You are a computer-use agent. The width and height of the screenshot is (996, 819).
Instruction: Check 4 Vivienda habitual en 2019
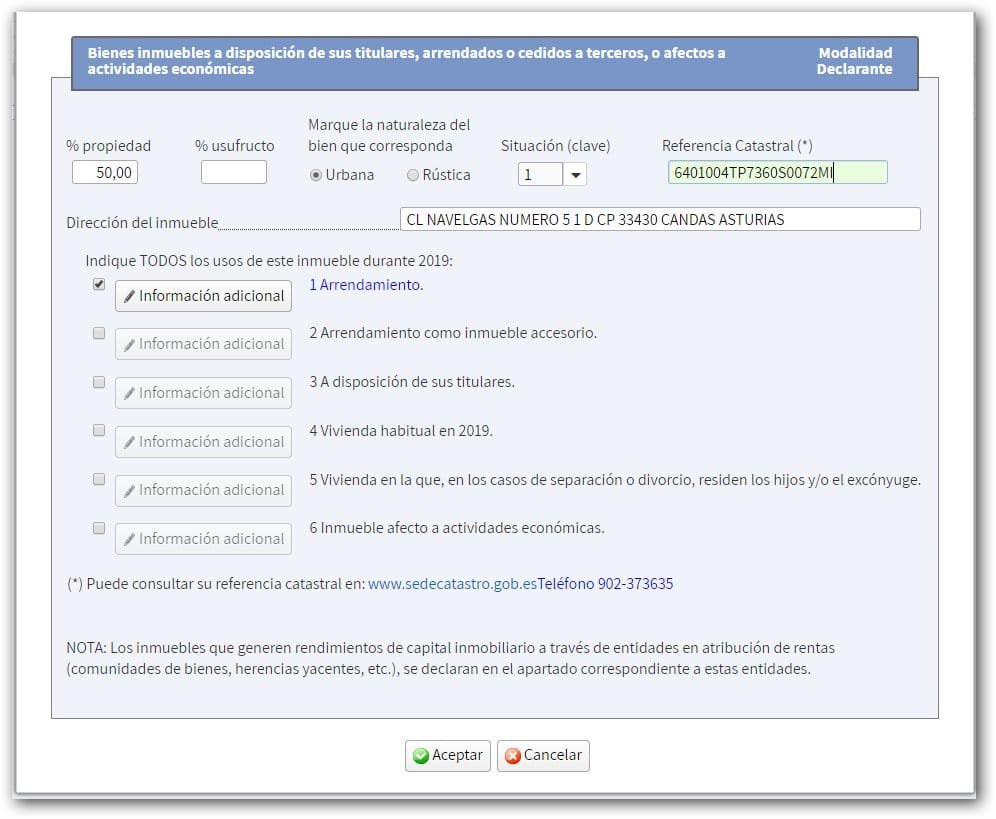(99, 430)
